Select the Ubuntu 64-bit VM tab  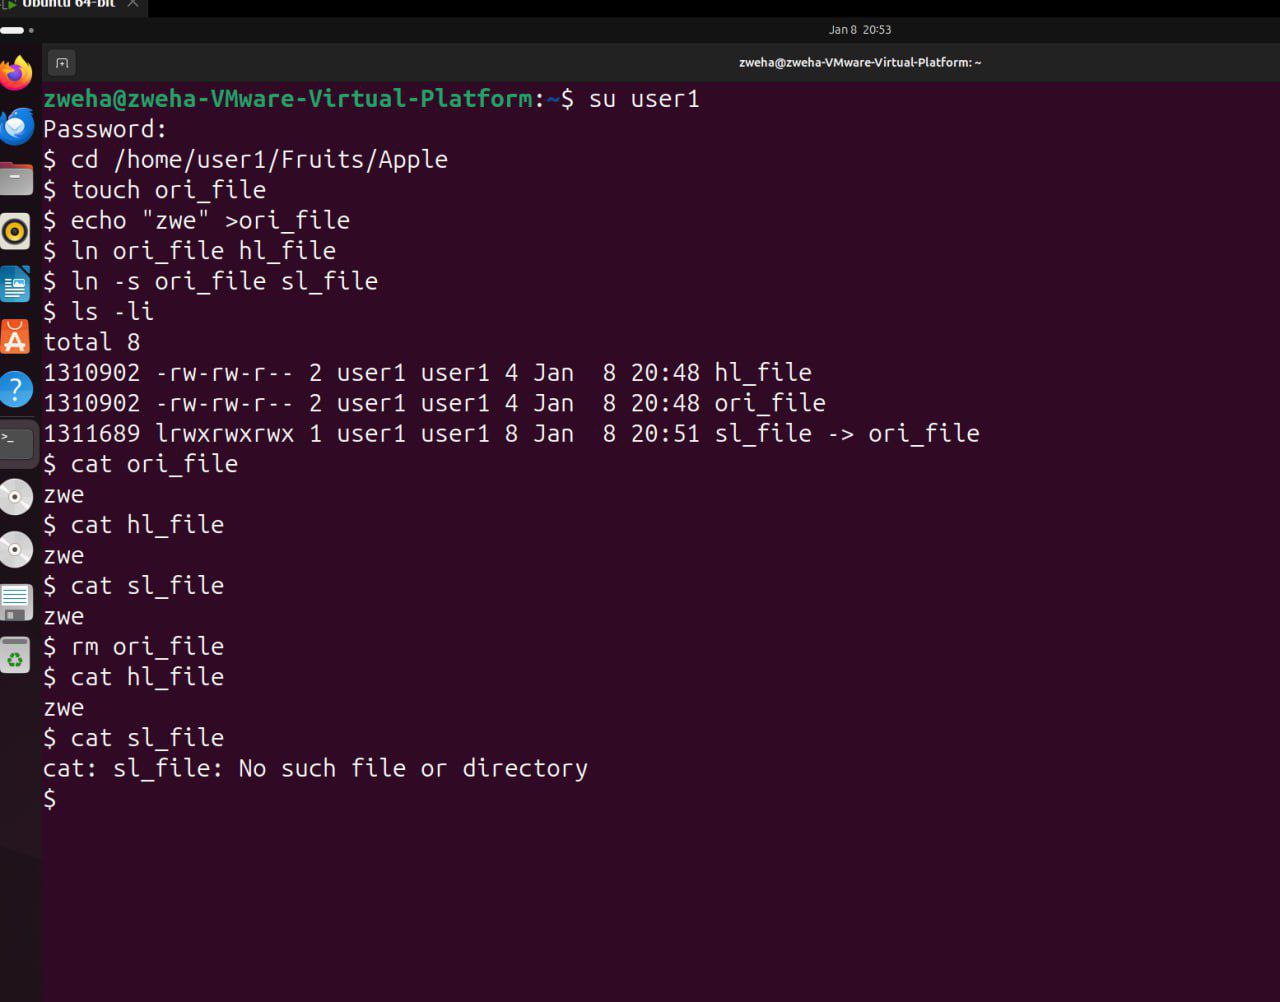(68, 5)
